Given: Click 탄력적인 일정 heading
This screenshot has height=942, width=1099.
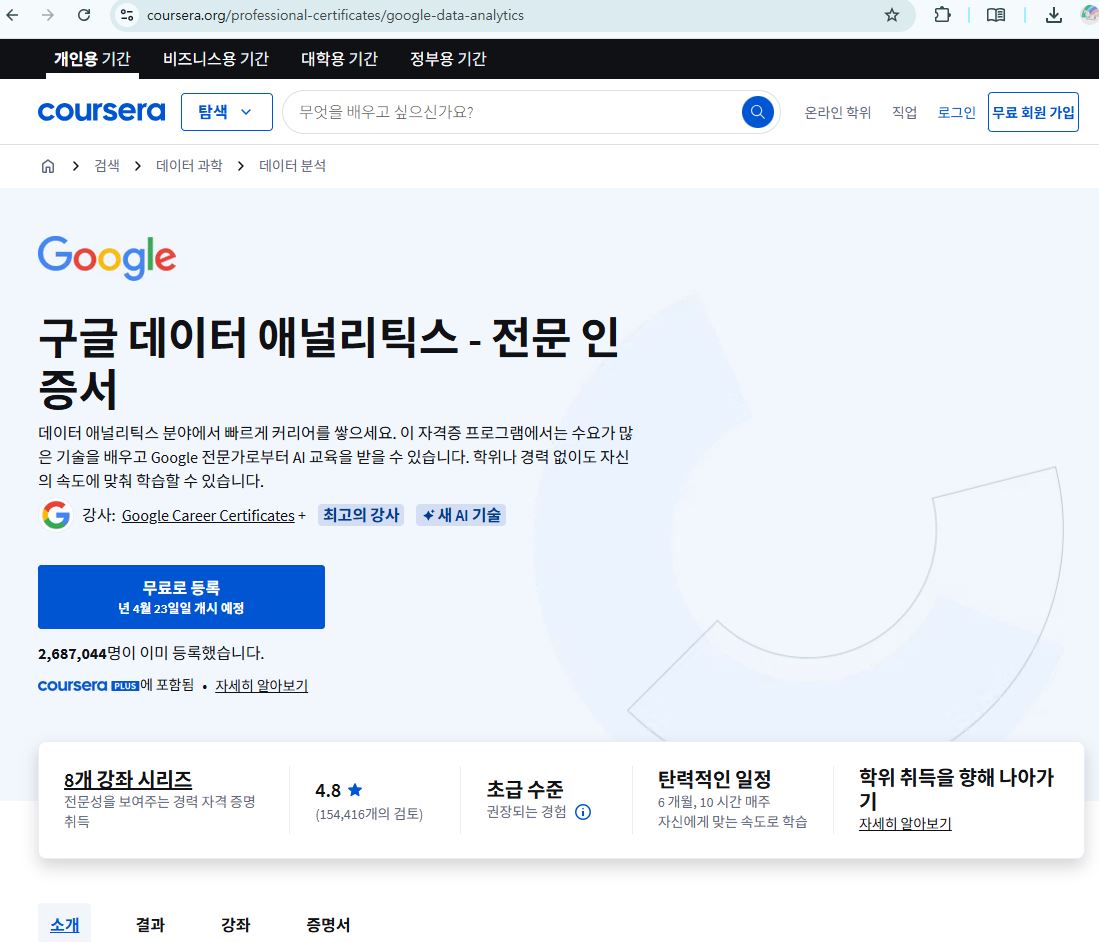Looking at the screenshot, I should (x=714, y=779).
